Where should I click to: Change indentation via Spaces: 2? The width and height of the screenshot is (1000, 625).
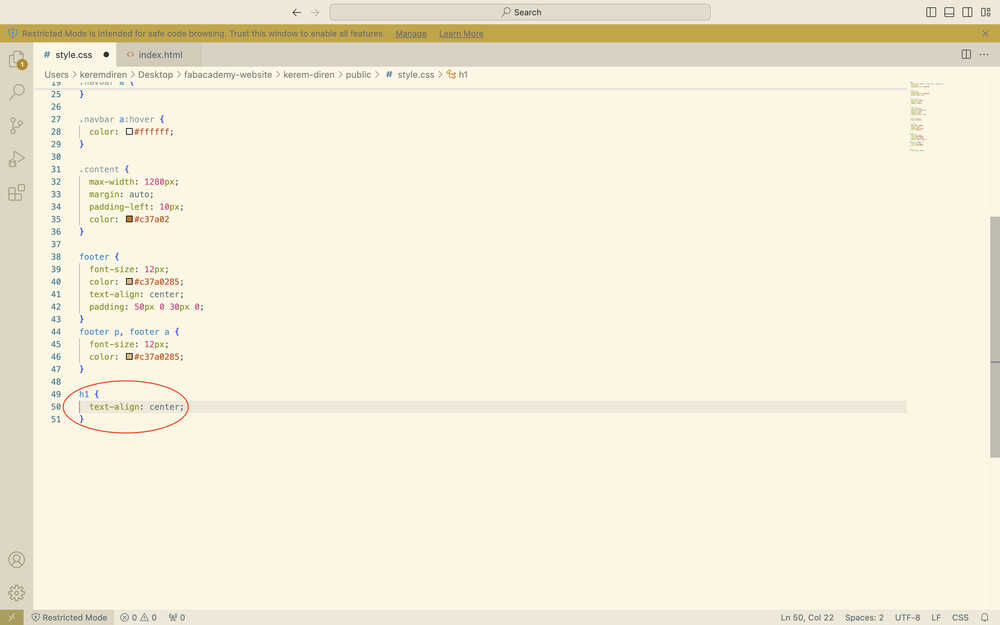point(864,617)
